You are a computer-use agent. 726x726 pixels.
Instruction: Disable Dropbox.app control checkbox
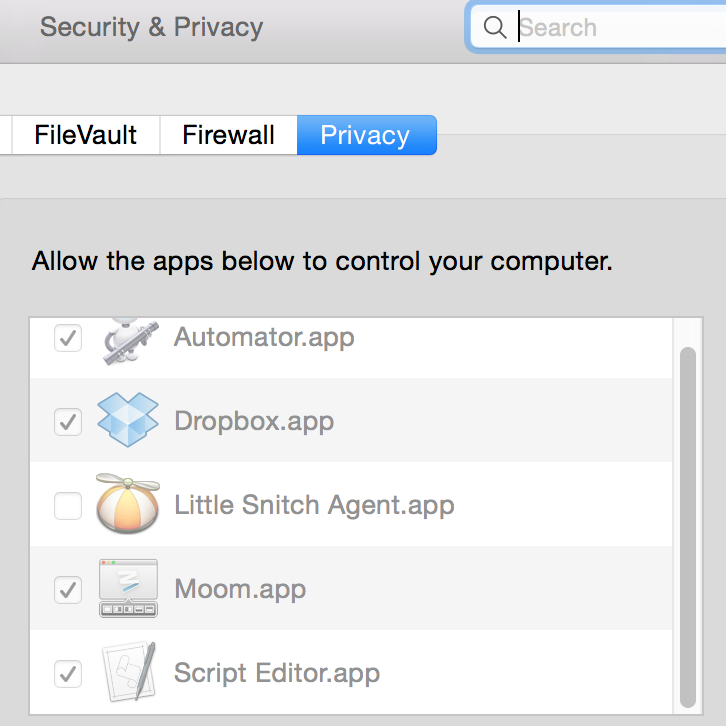(67, 422)
